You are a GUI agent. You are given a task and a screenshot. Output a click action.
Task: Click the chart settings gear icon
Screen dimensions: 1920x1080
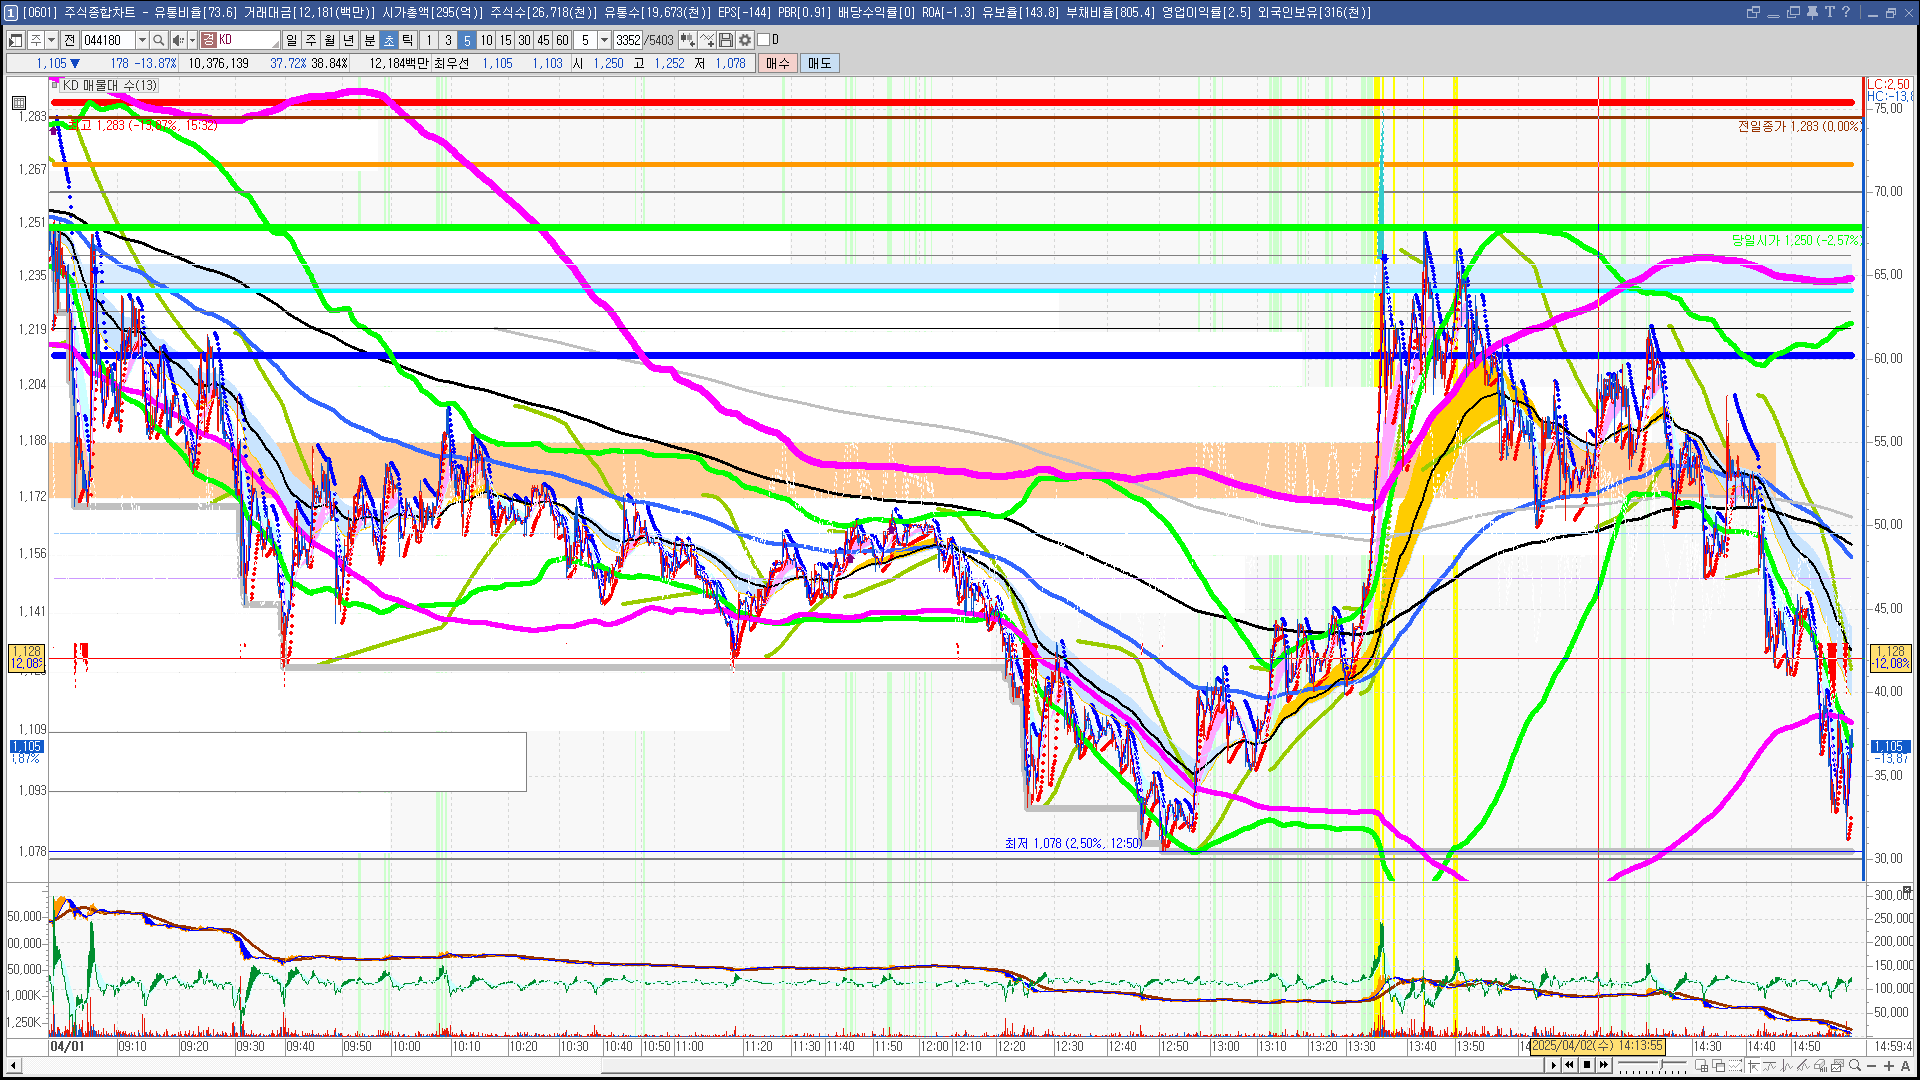click(745, 40)
